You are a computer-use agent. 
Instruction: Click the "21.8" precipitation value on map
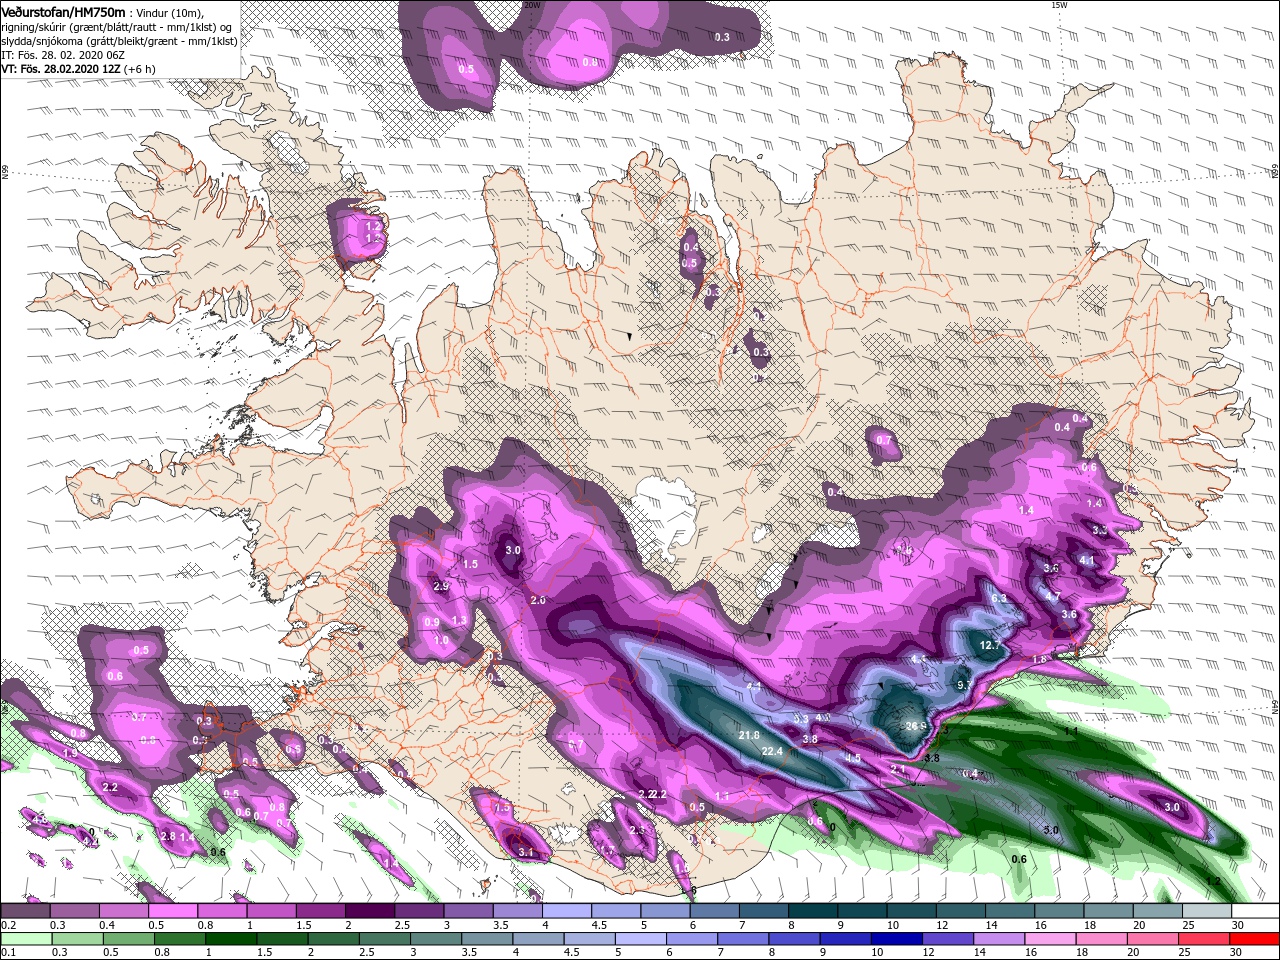click(x=749, y=735)
